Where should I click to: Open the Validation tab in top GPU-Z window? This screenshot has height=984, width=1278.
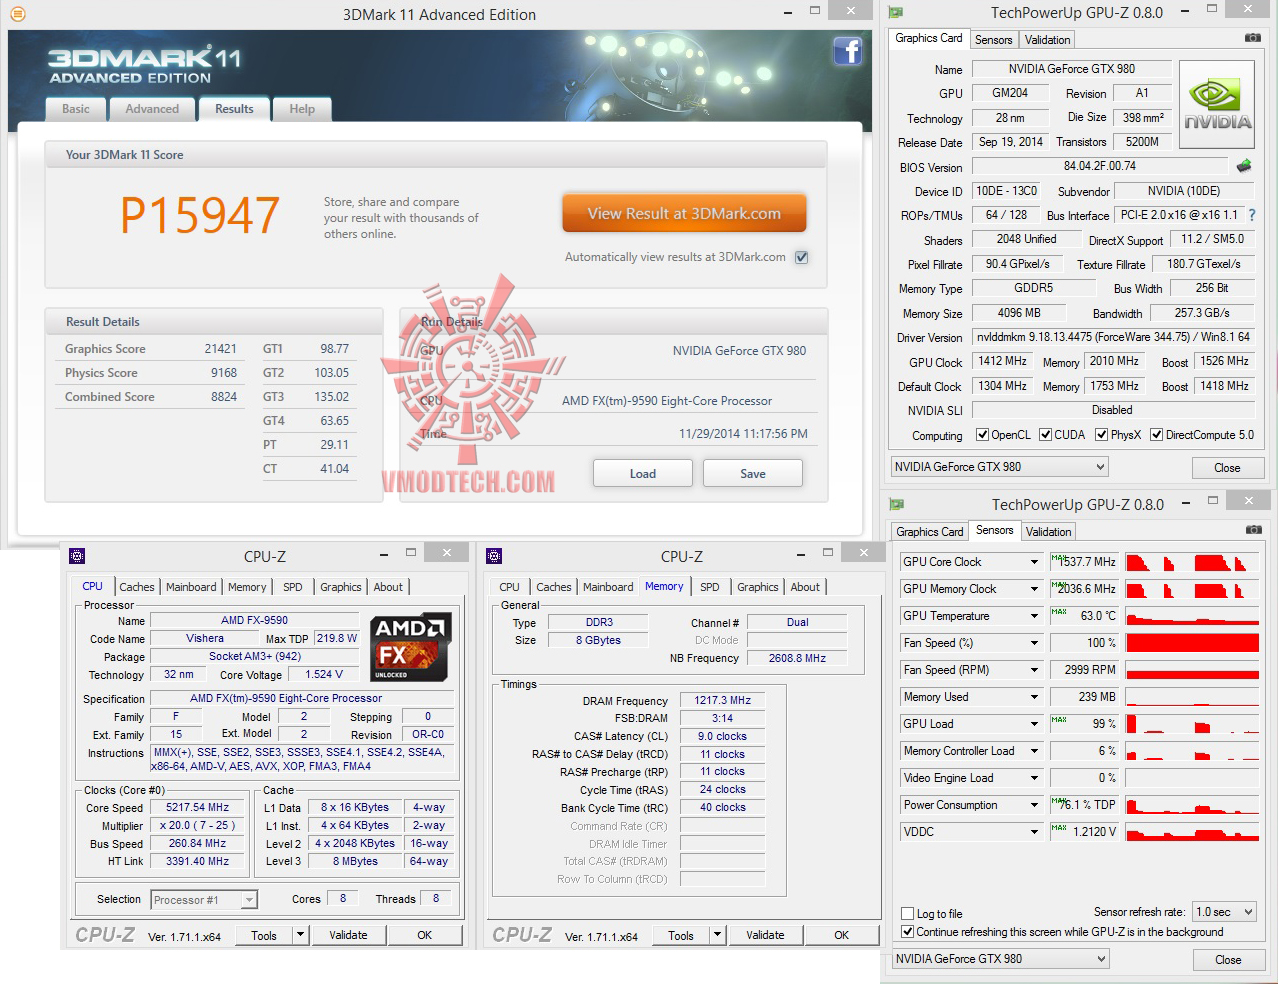coord(1047,40)
